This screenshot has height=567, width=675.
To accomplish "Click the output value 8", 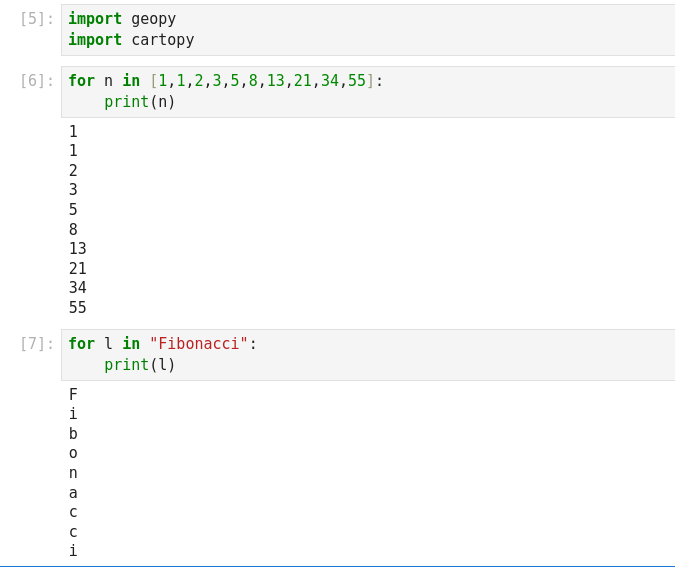I will 73,230.
